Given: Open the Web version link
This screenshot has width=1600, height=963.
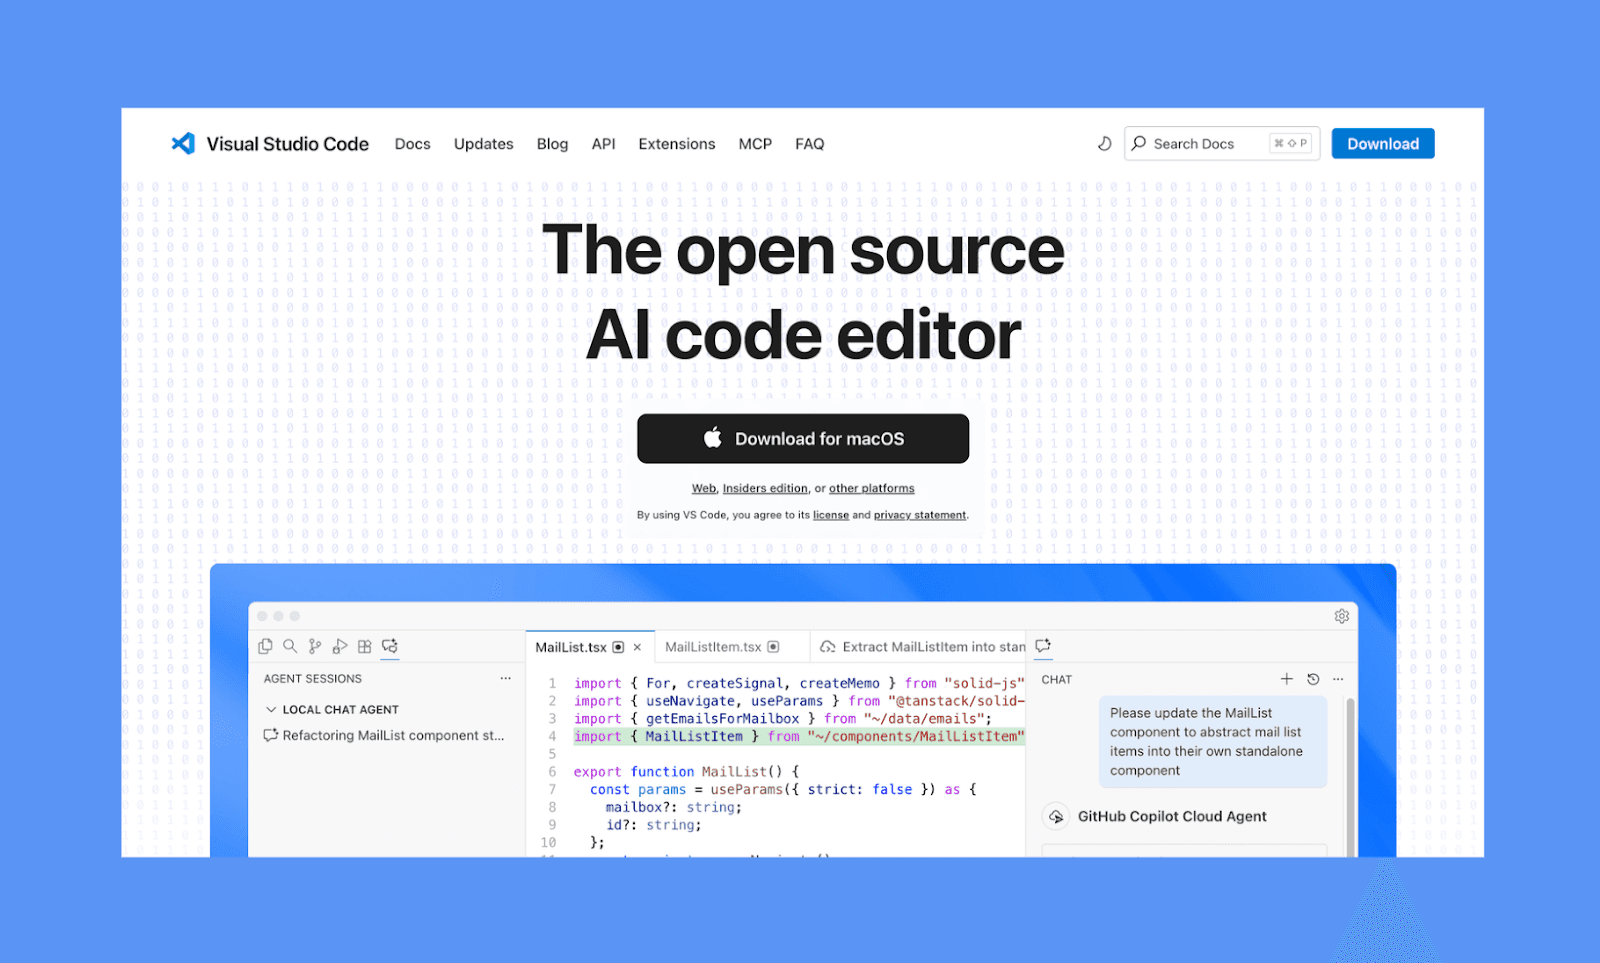Looking at the screenshot, I should coord(704,488).
